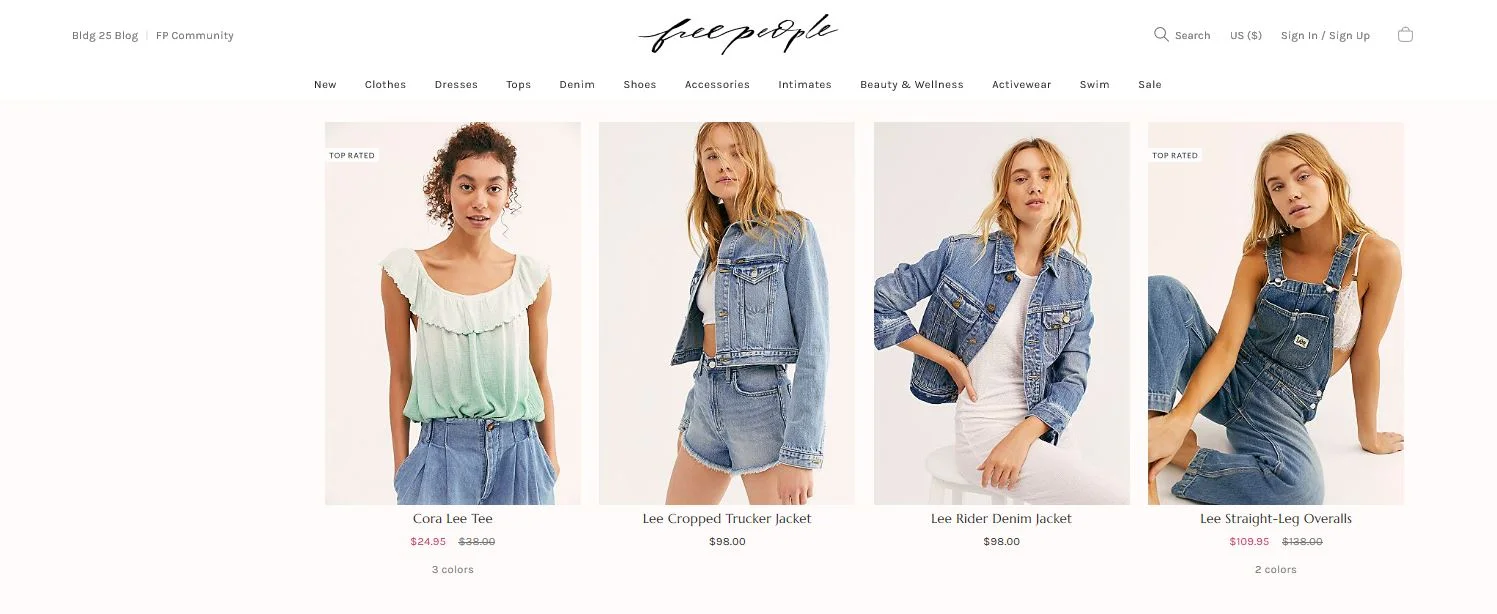Screen dimensions: 1497x614
Task: Click the Free People logo
Action: tap(738, 33)
